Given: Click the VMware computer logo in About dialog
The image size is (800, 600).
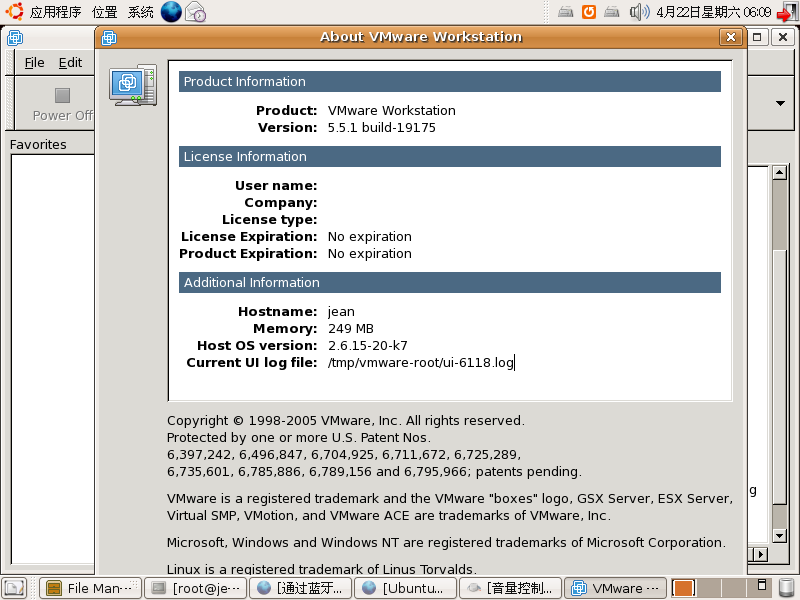Looking at the screenshot, I should (x=133, y=85).
